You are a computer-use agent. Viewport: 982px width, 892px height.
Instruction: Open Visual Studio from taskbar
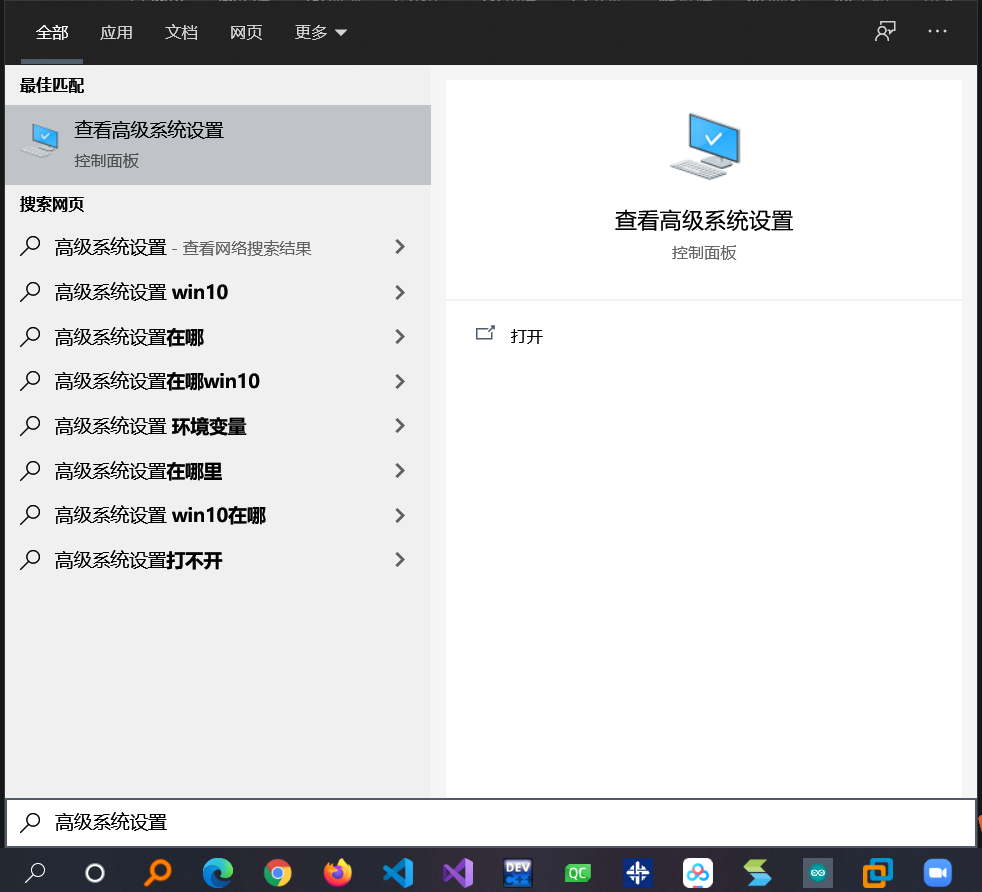coord(458,873)
